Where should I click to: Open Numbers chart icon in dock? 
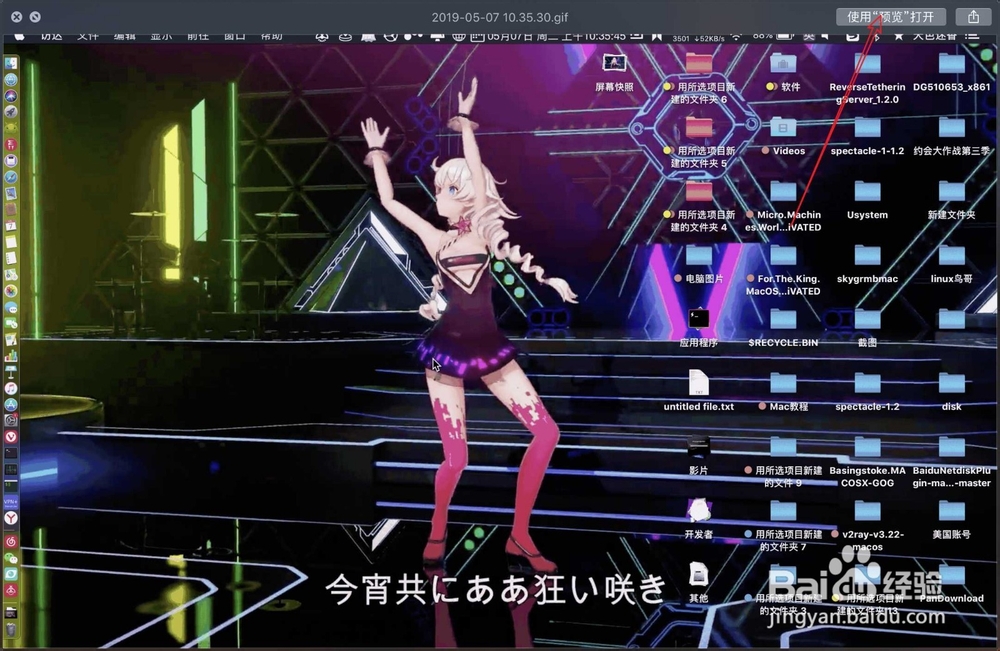11,356
